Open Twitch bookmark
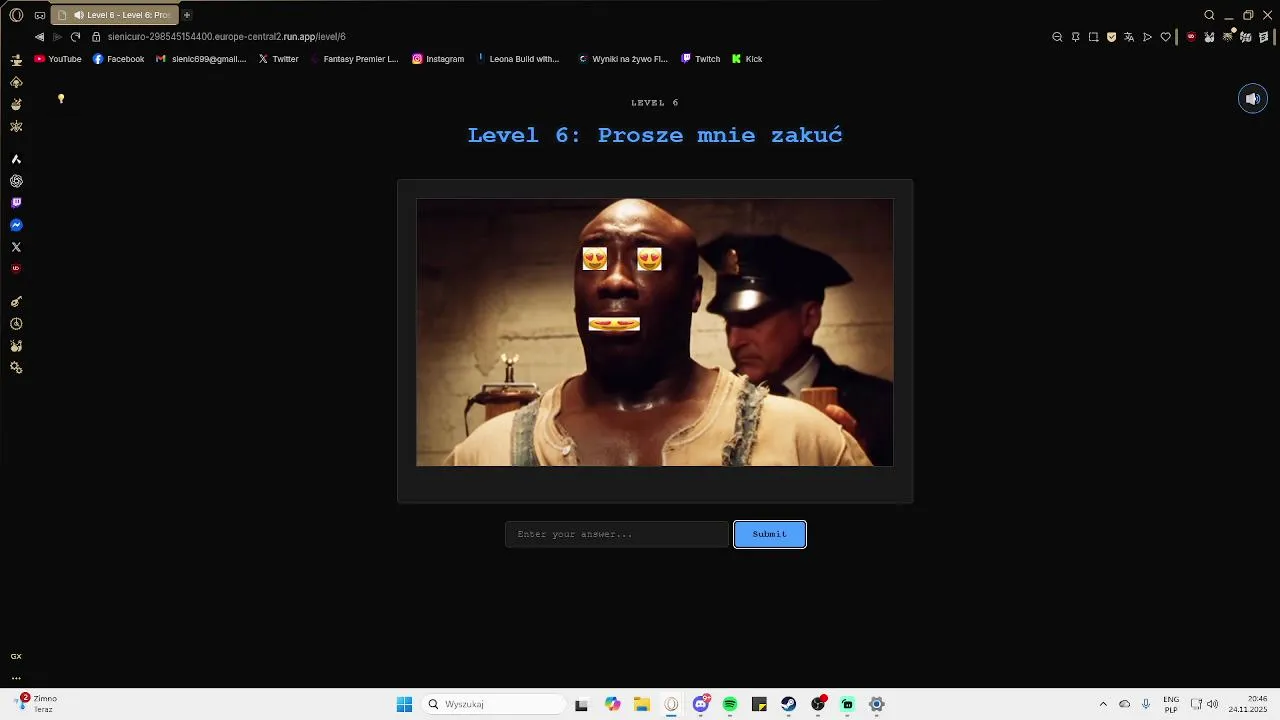The width and height of the screenshot is (1280, 720). [700, 59]
